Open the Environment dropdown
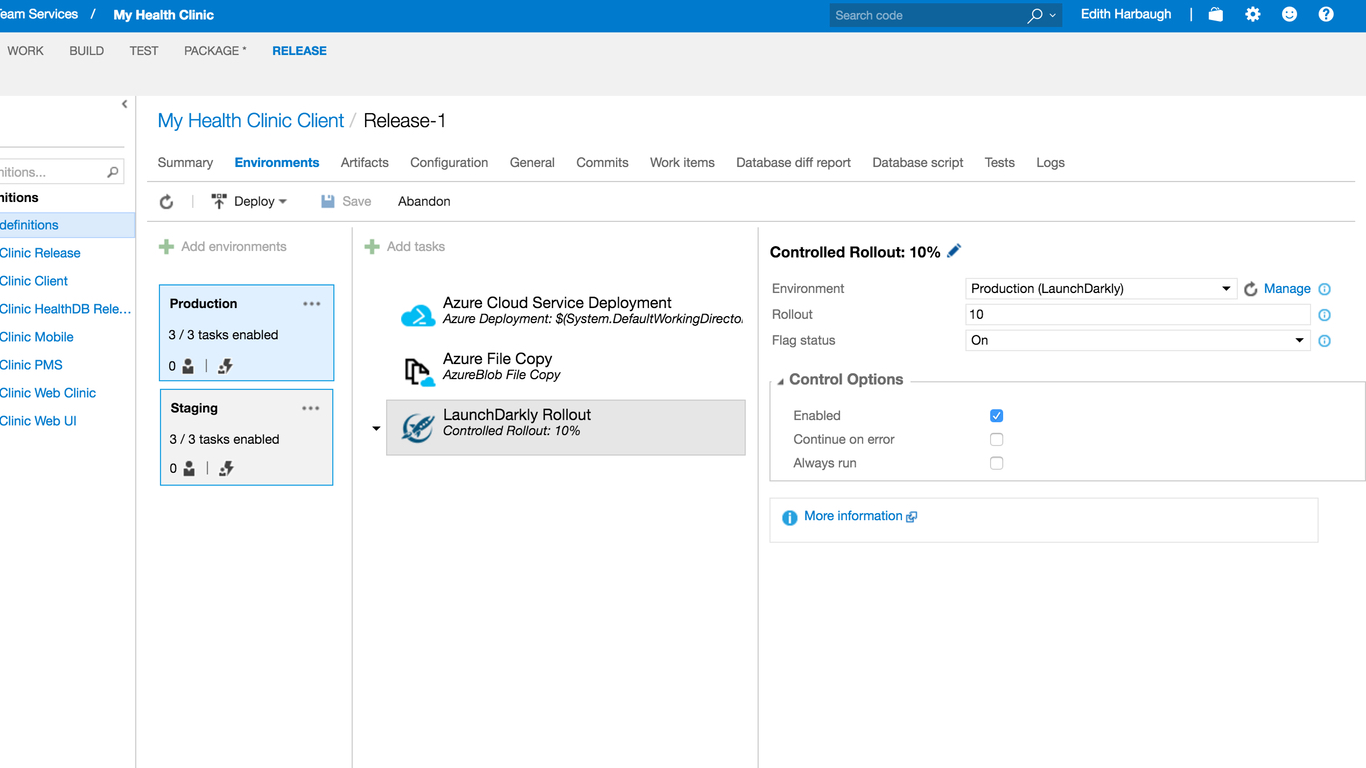 click(x=1101, y=289)
